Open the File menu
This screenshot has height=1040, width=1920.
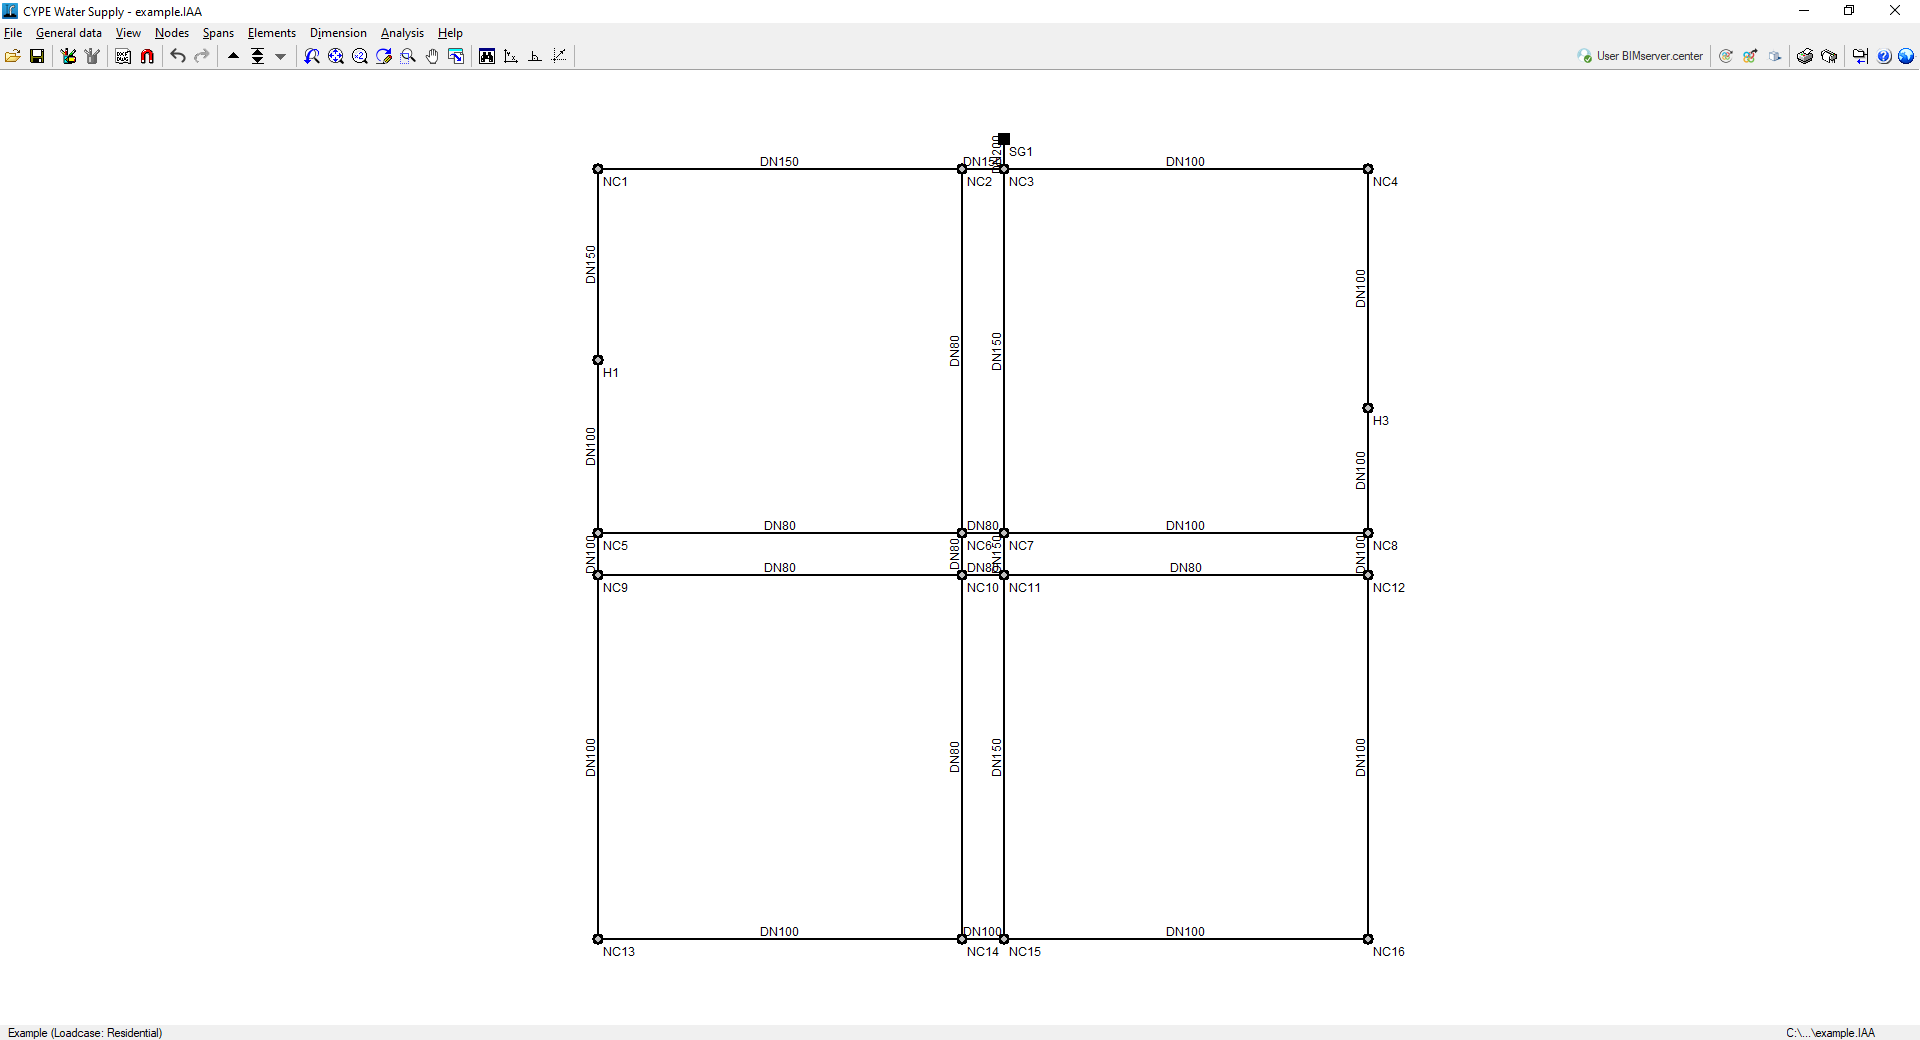click(13, 33)
